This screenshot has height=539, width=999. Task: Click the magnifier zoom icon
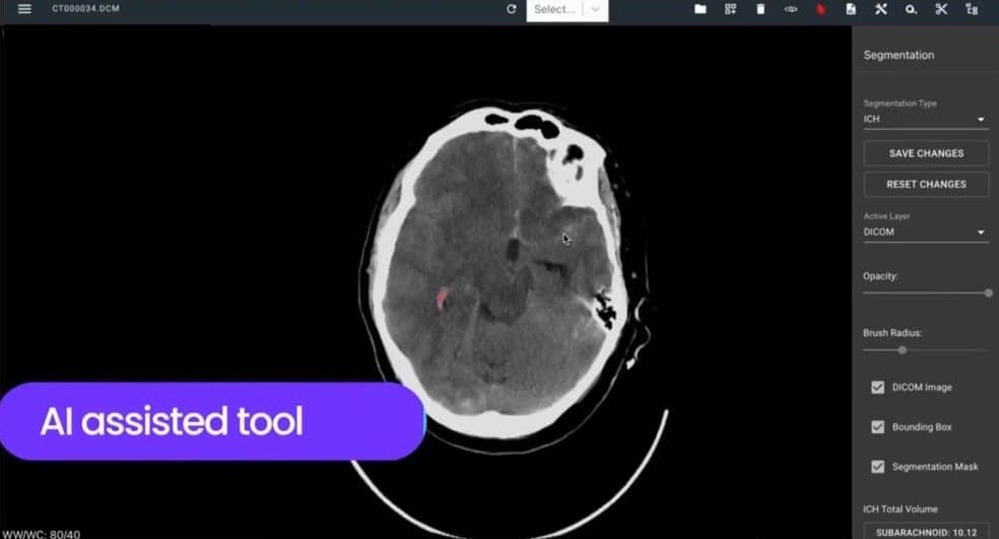911,9
